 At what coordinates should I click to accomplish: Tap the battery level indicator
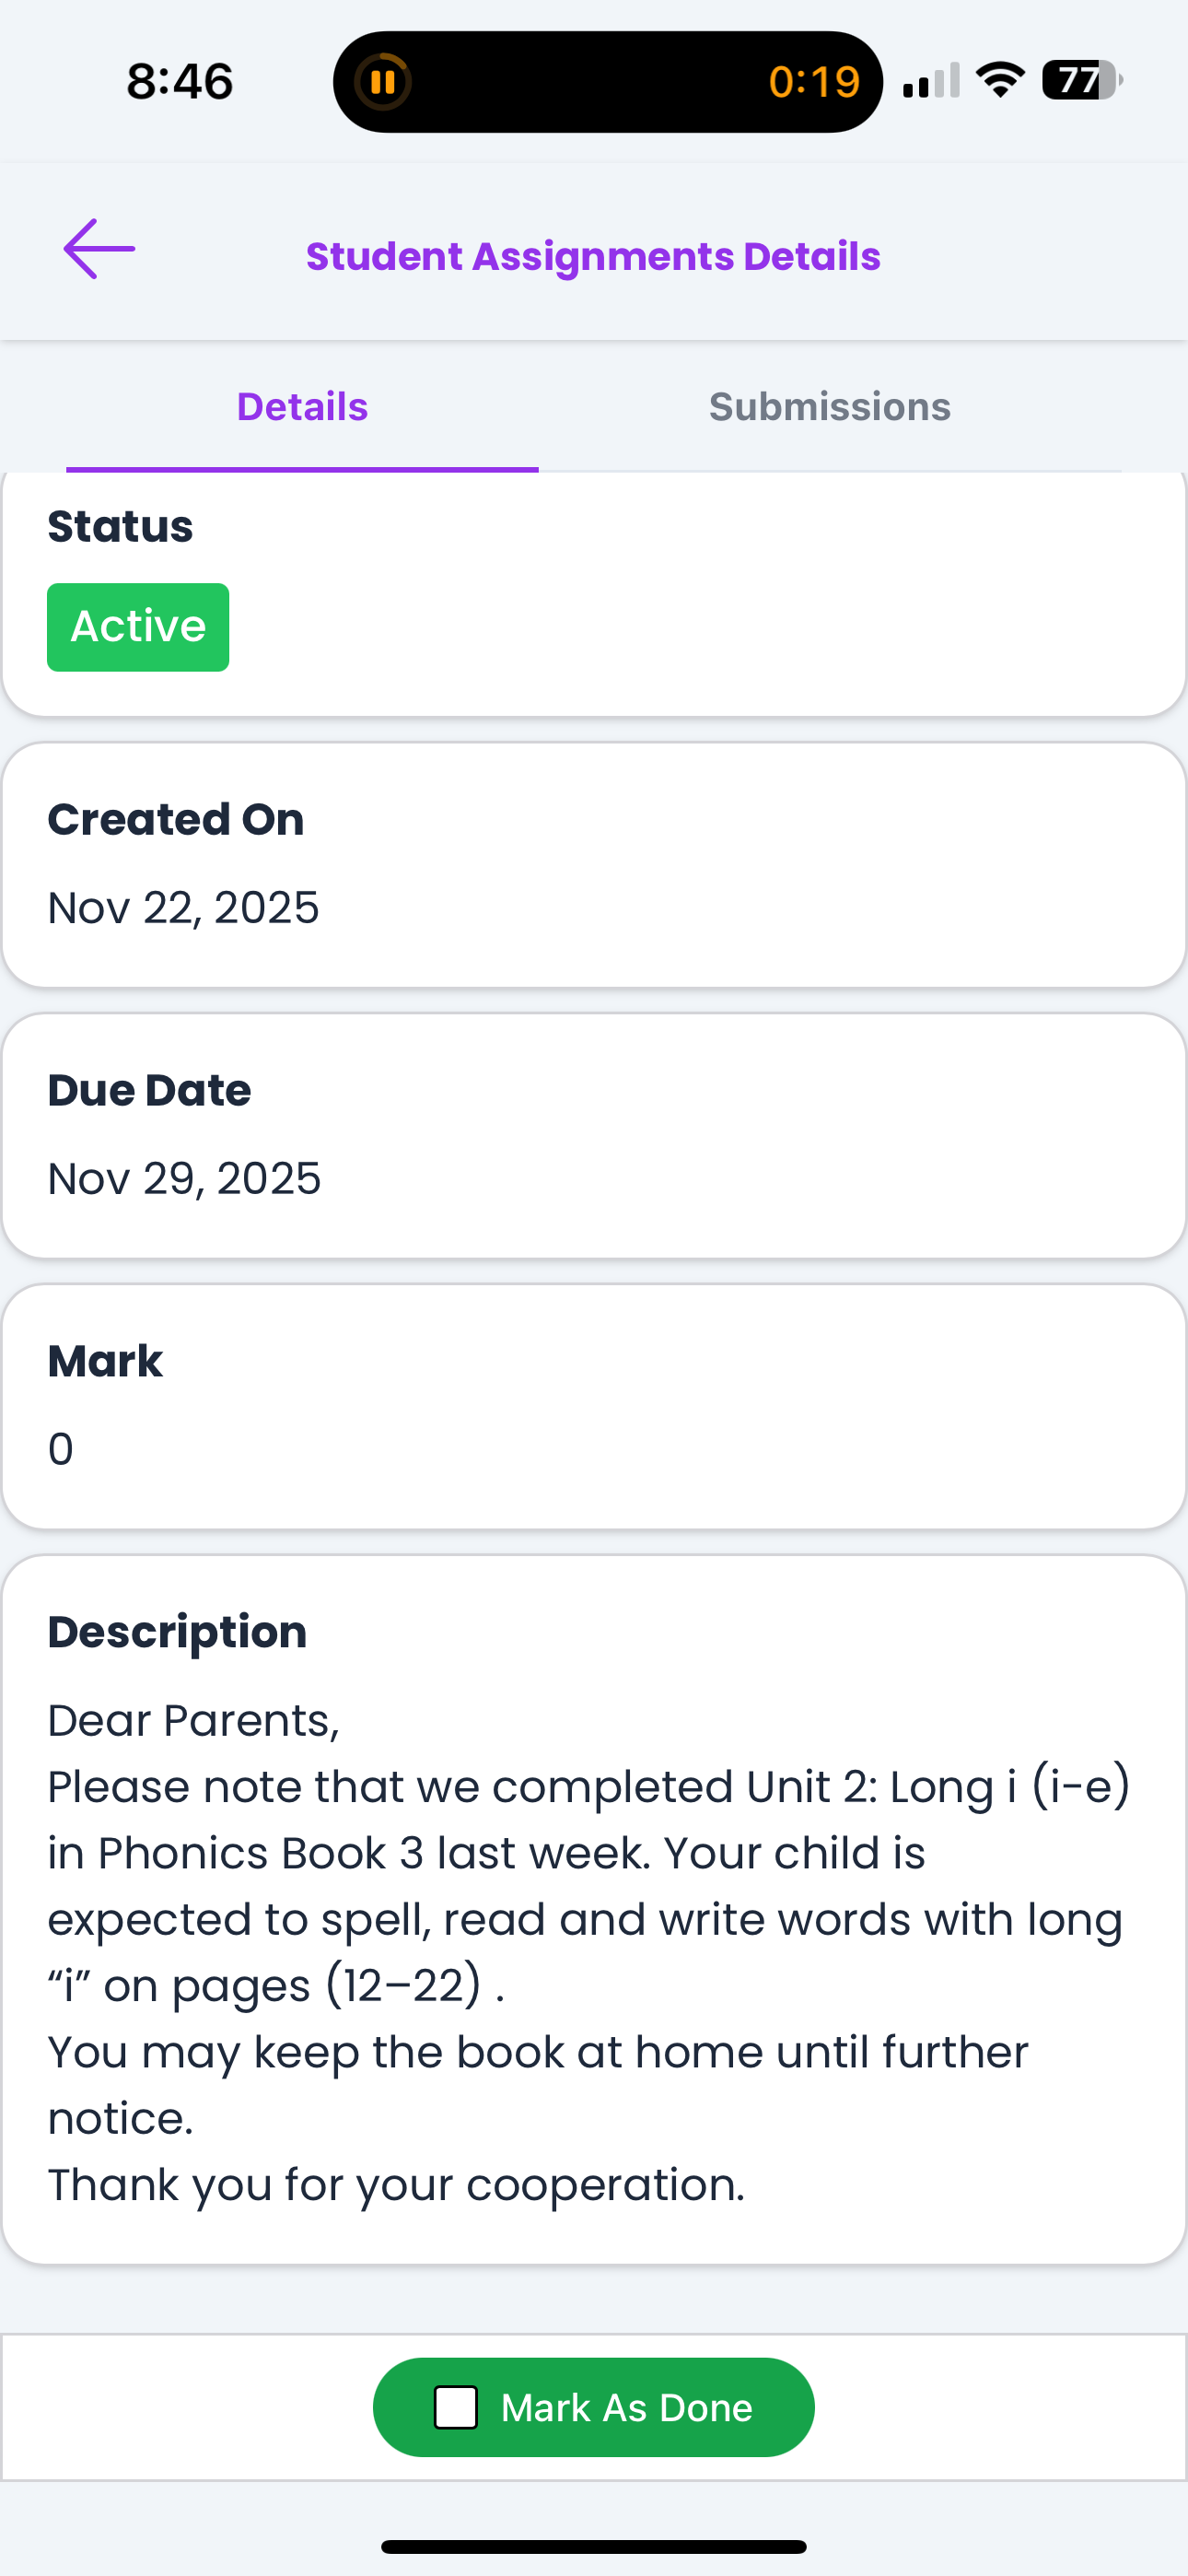[x=1081, y=80]
